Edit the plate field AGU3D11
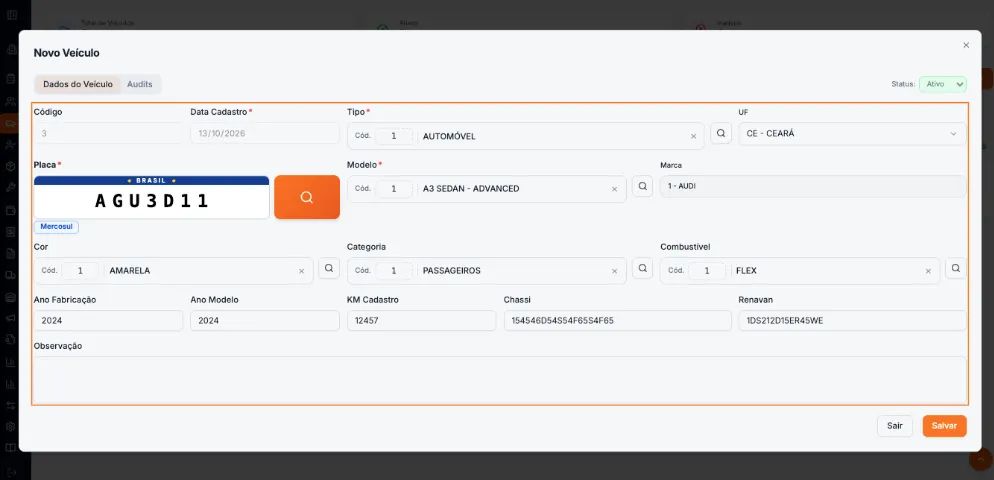Viewport: 994px width, 480px height. coord(152,201)
